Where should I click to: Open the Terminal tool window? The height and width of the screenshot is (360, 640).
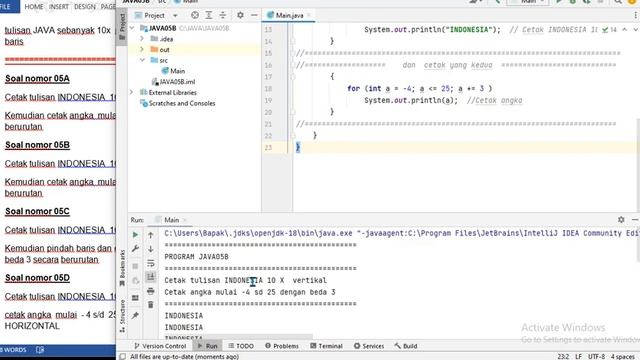coord(326,346)
